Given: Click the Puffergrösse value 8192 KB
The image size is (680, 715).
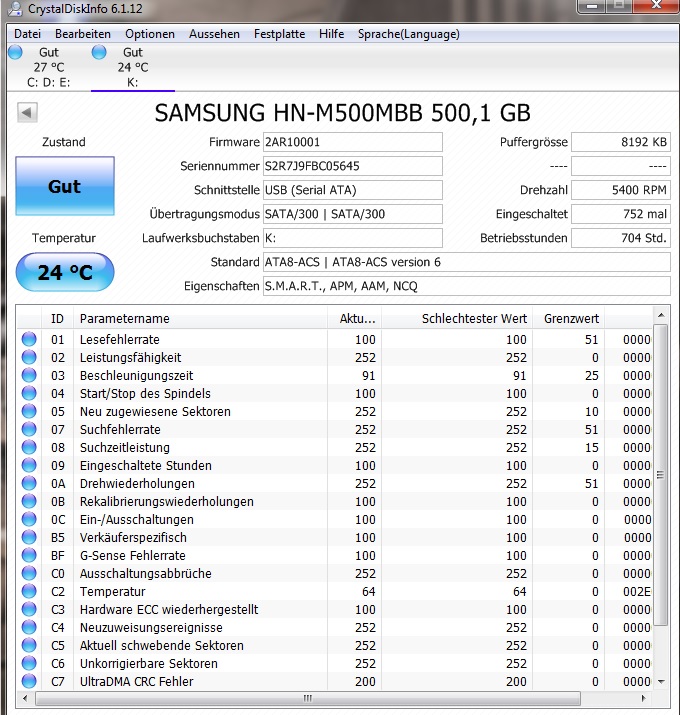Looking at the screenshot, I should pyautogui.click(x=621, y=142).
